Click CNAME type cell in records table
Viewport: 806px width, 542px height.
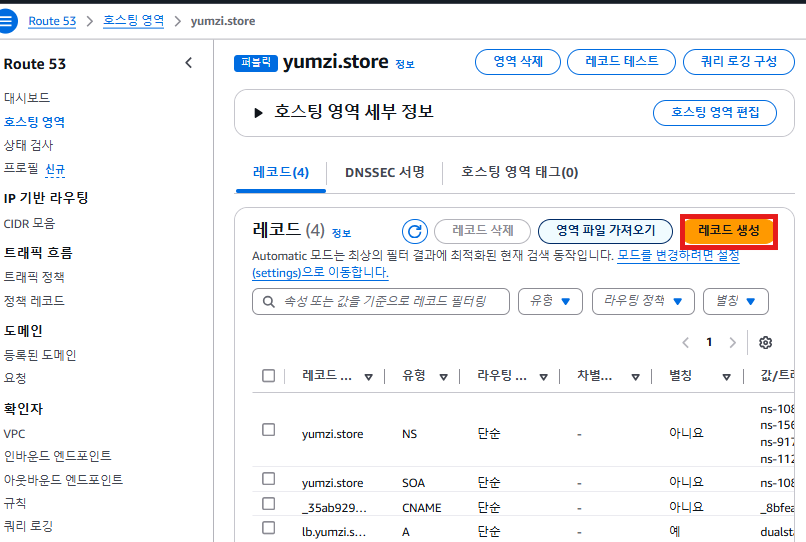click(422, 508)
